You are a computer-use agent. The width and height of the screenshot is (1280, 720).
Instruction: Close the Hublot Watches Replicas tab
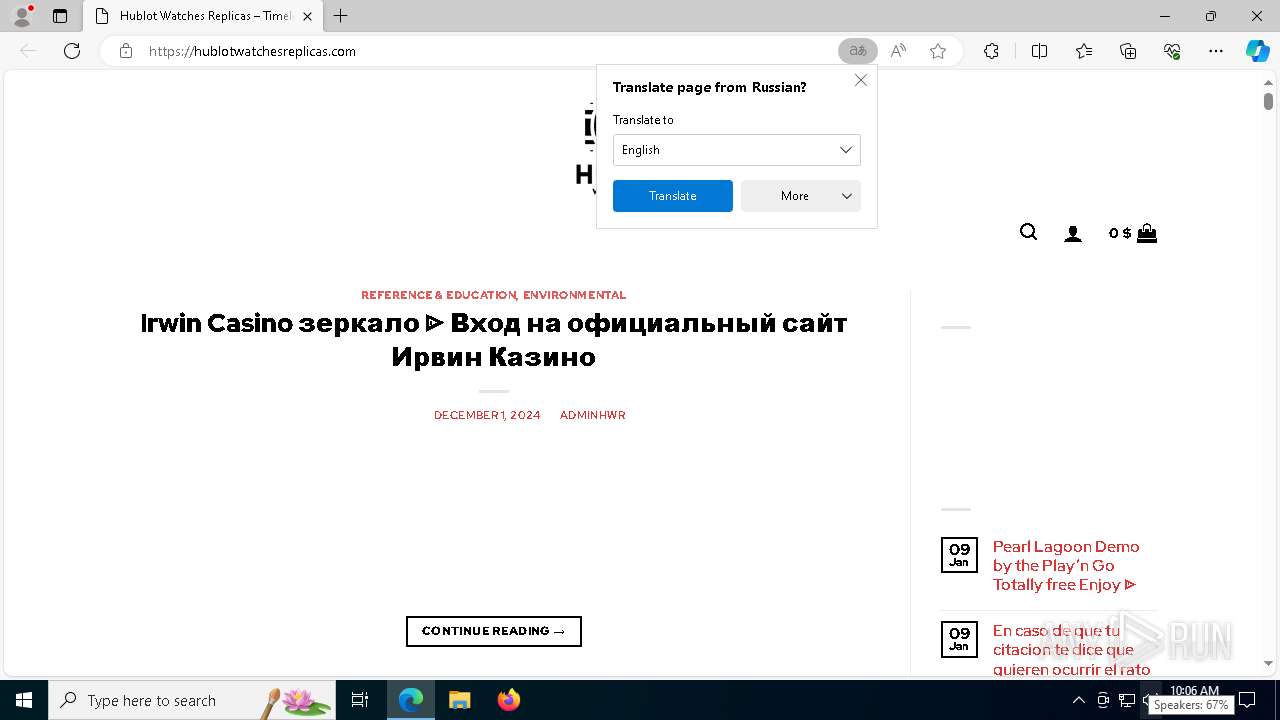click(x=307, y=16)
